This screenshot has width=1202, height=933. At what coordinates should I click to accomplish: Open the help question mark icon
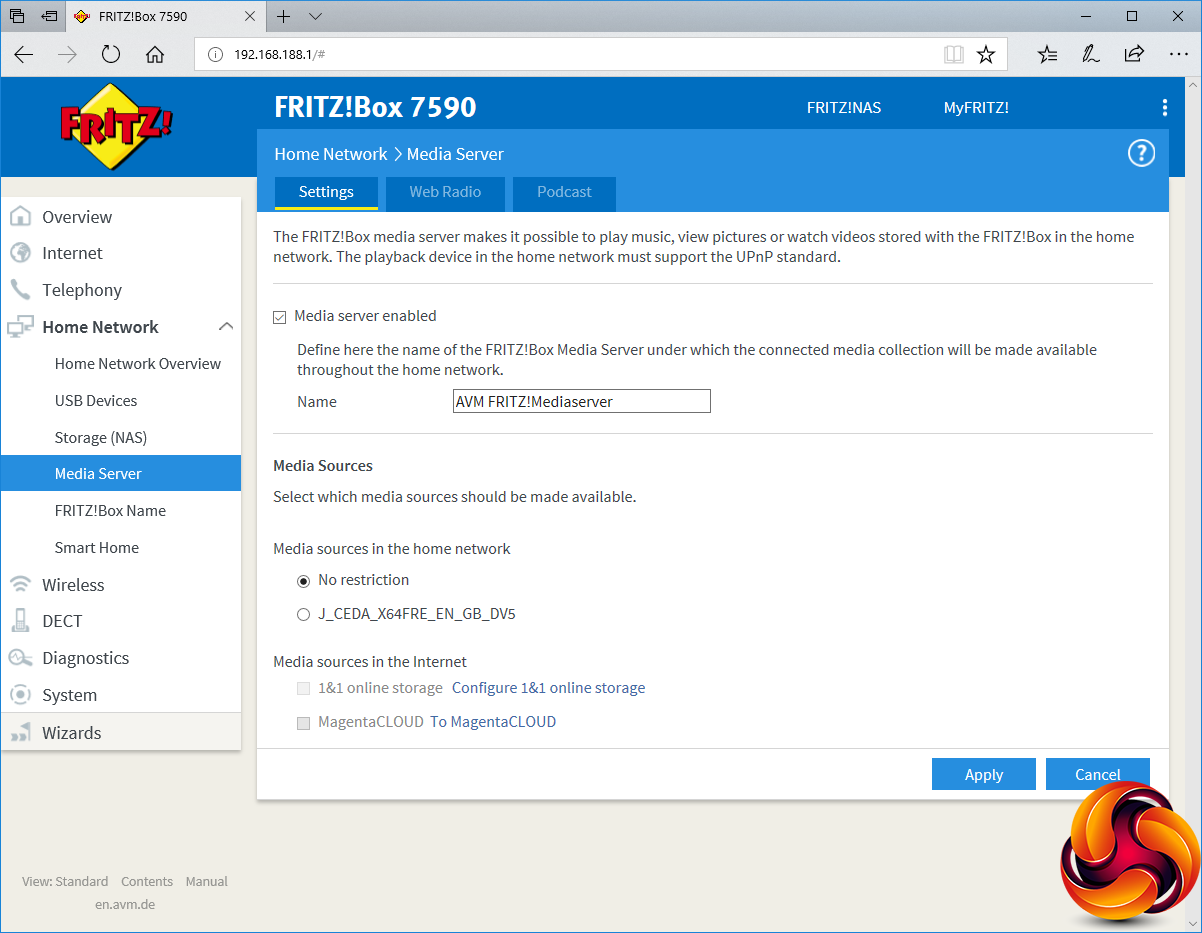pos(1141,153)
